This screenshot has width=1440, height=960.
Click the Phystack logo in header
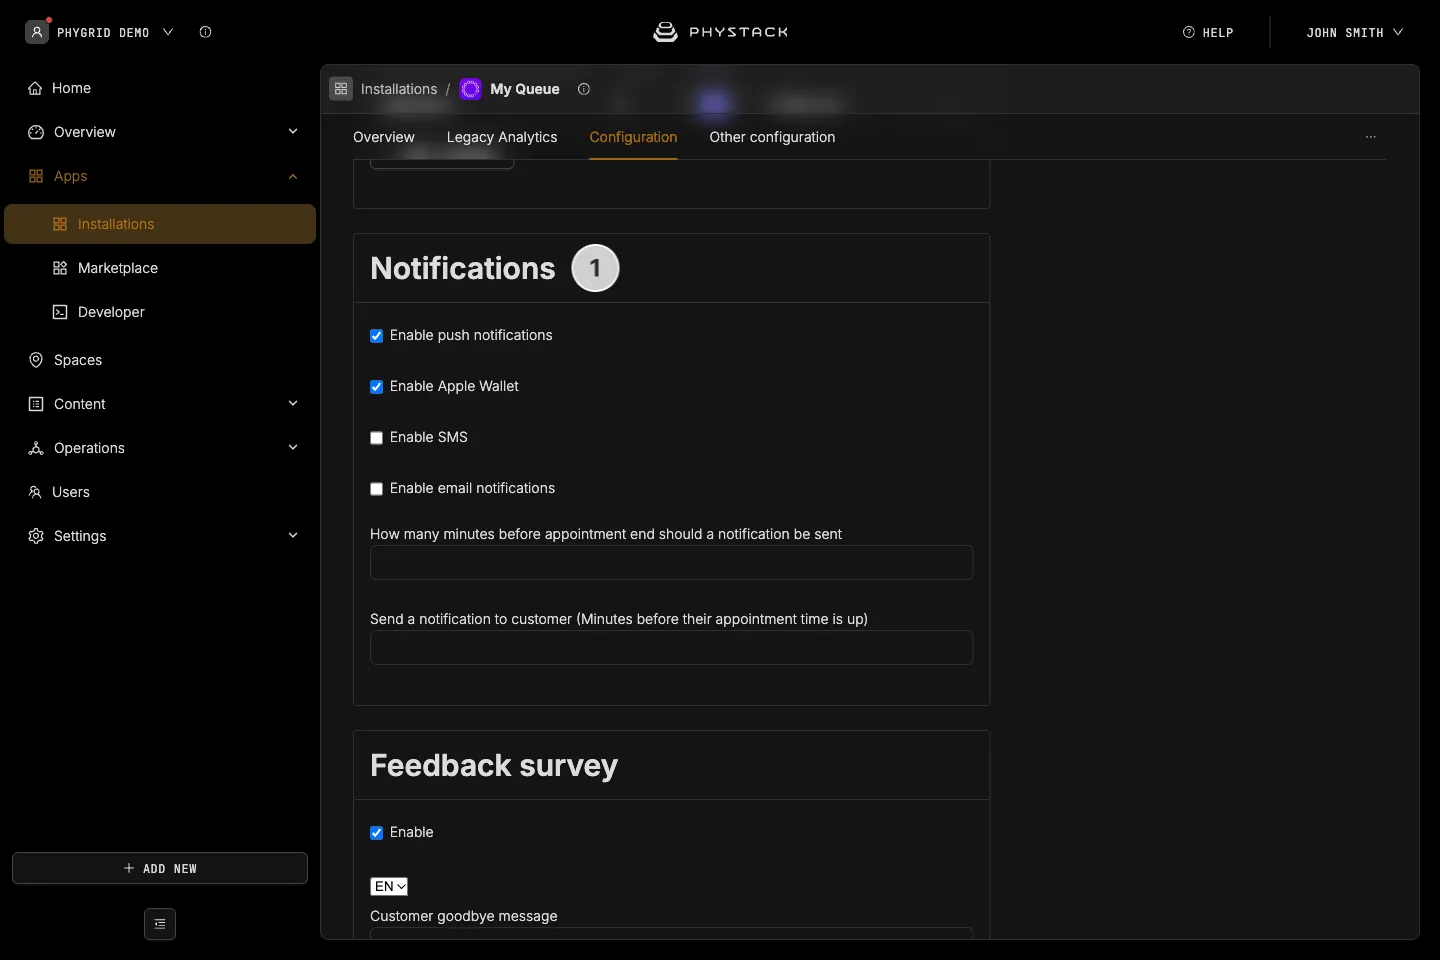pyautogui.click(x=720, y=32)
